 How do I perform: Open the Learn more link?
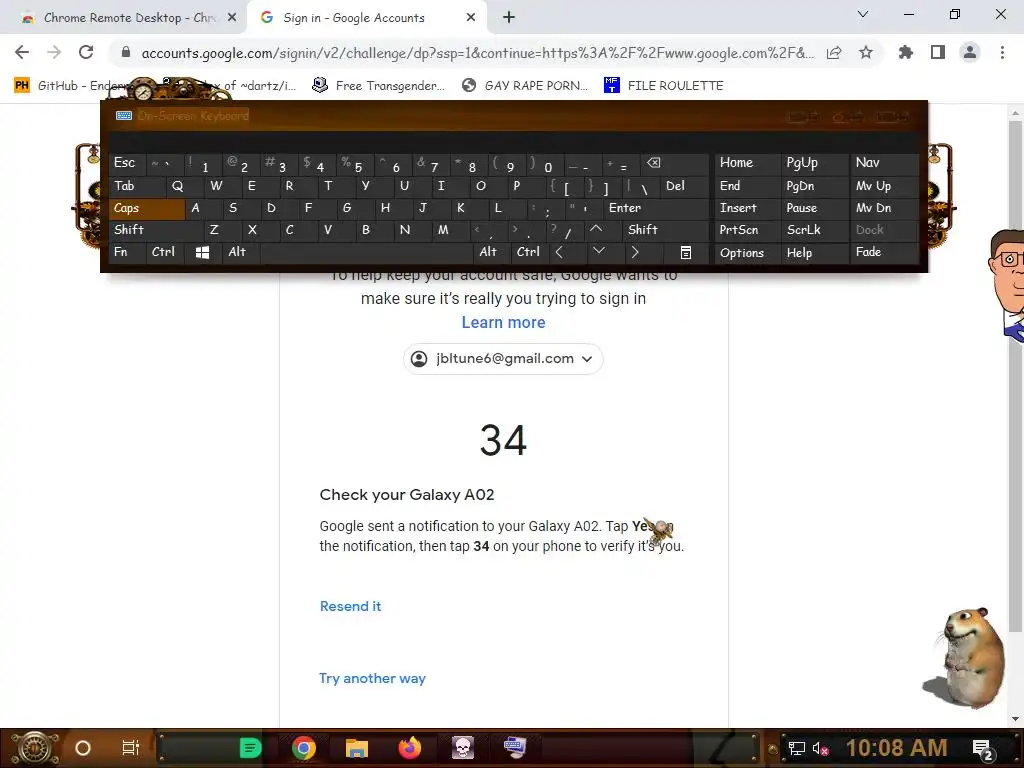coord(504,323)
